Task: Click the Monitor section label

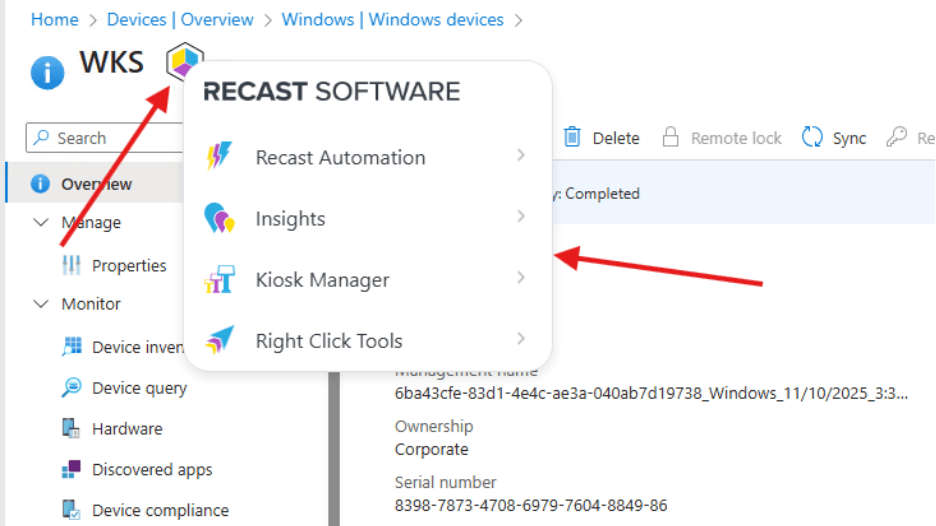Action: (91, 304)
